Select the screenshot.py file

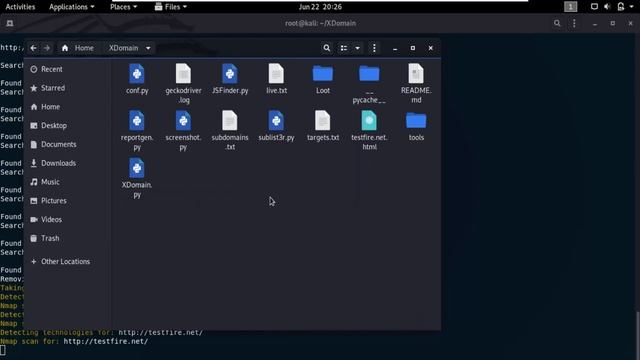[183, 131]
